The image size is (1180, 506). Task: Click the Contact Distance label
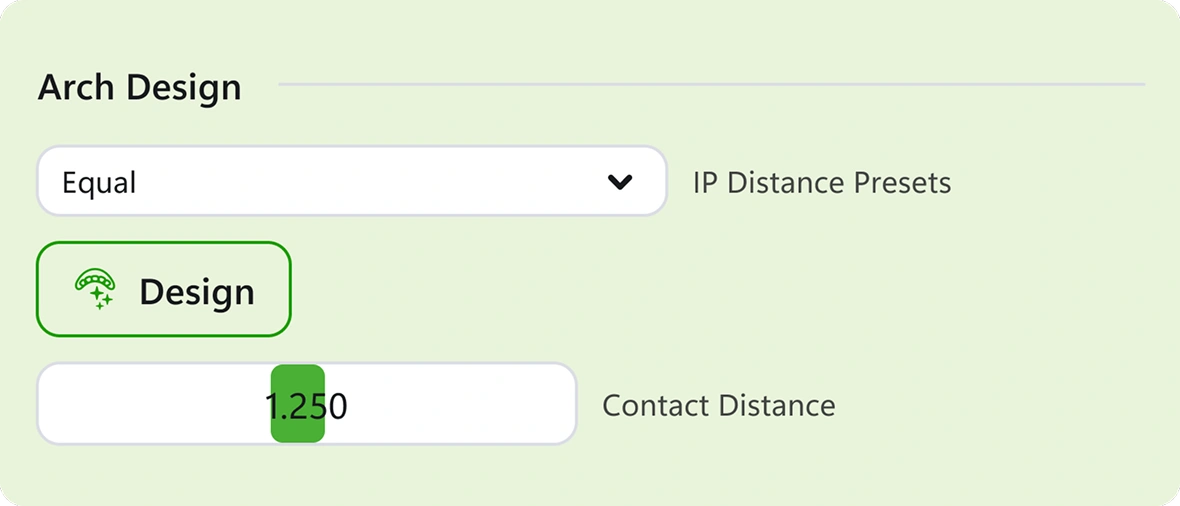(719, 406)
